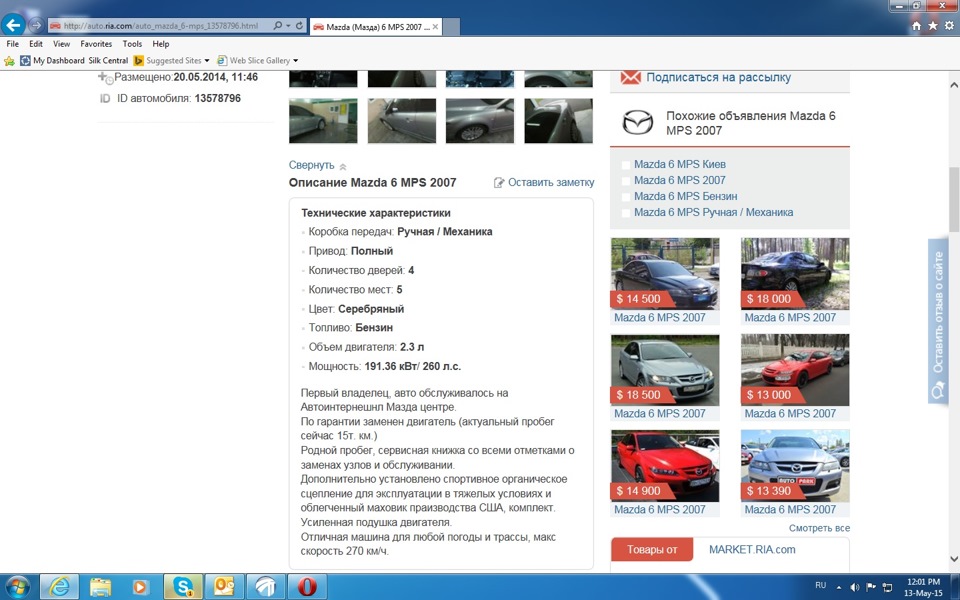
Task: Click the volume speaker tray icon
Action: (855, 587)
